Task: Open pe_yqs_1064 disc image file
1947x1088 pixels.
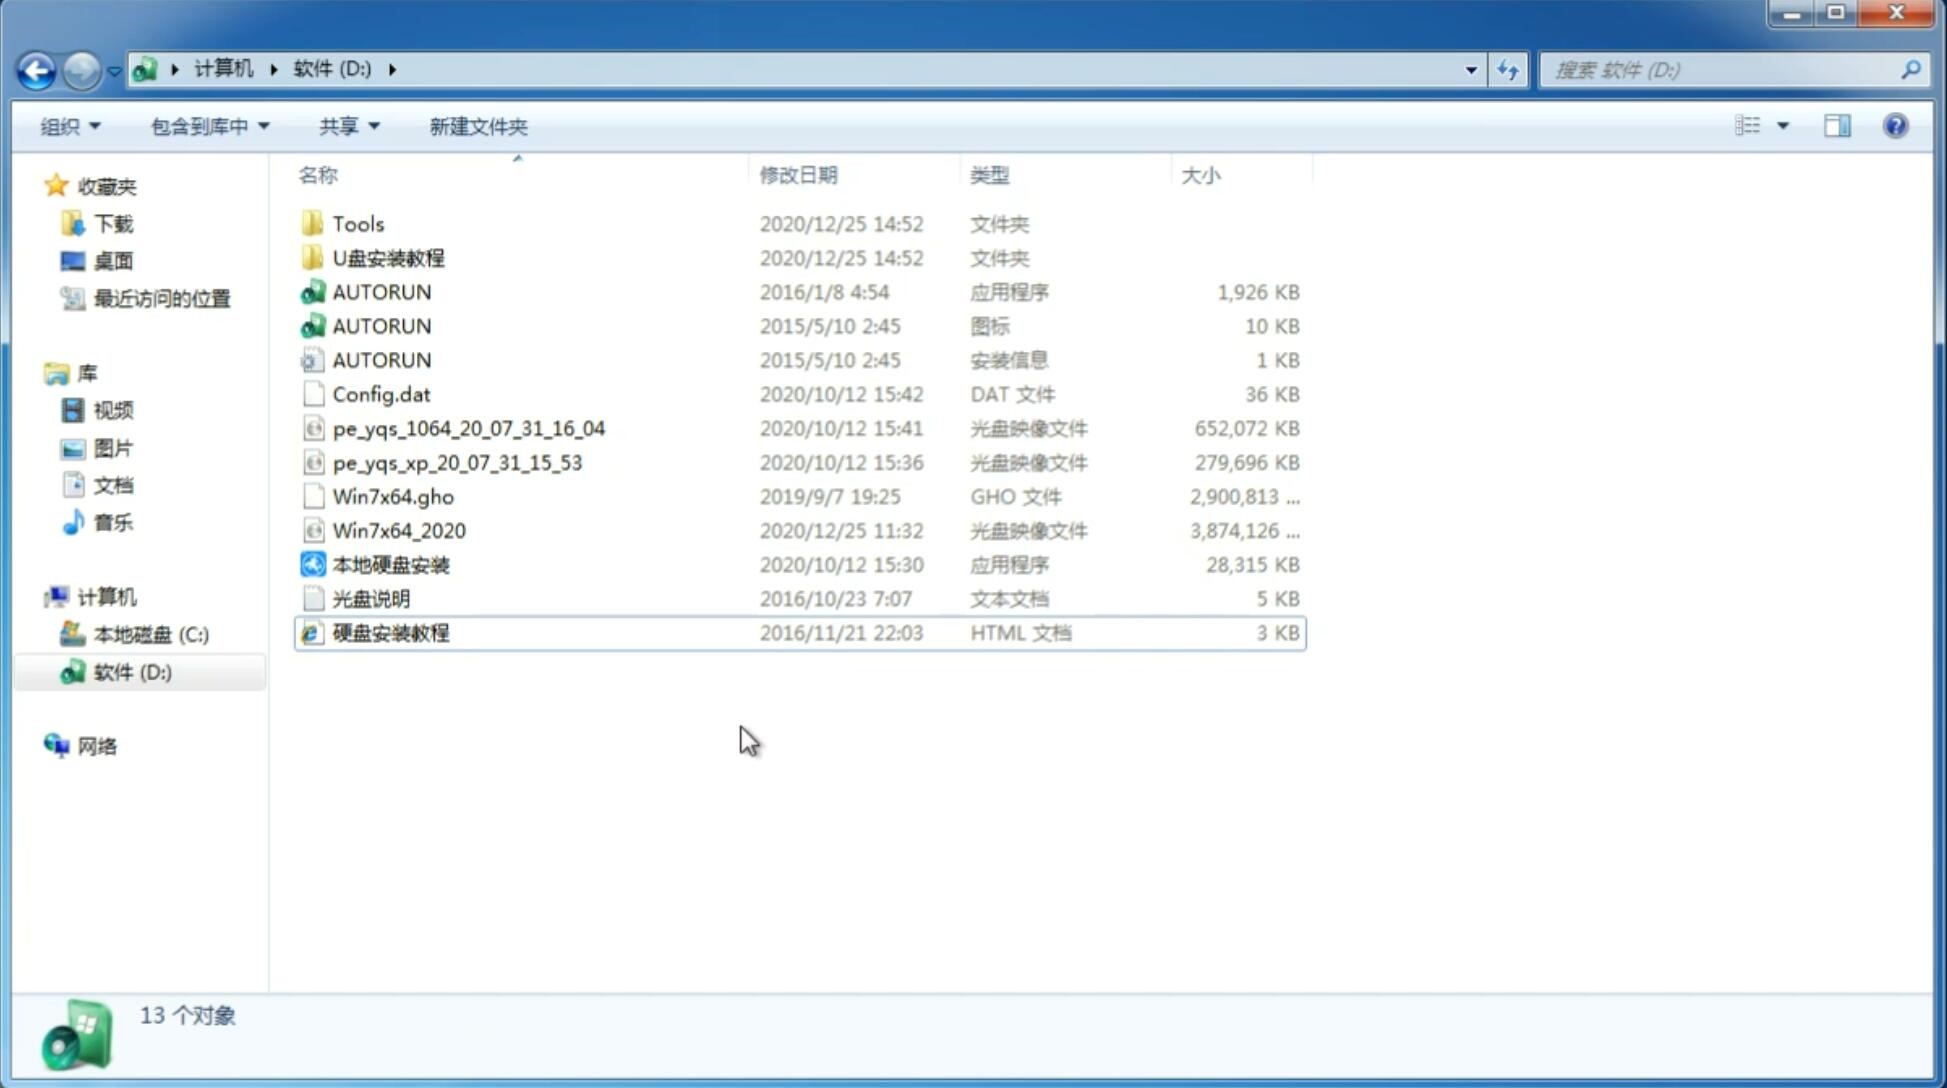Action: click(469, 428)
